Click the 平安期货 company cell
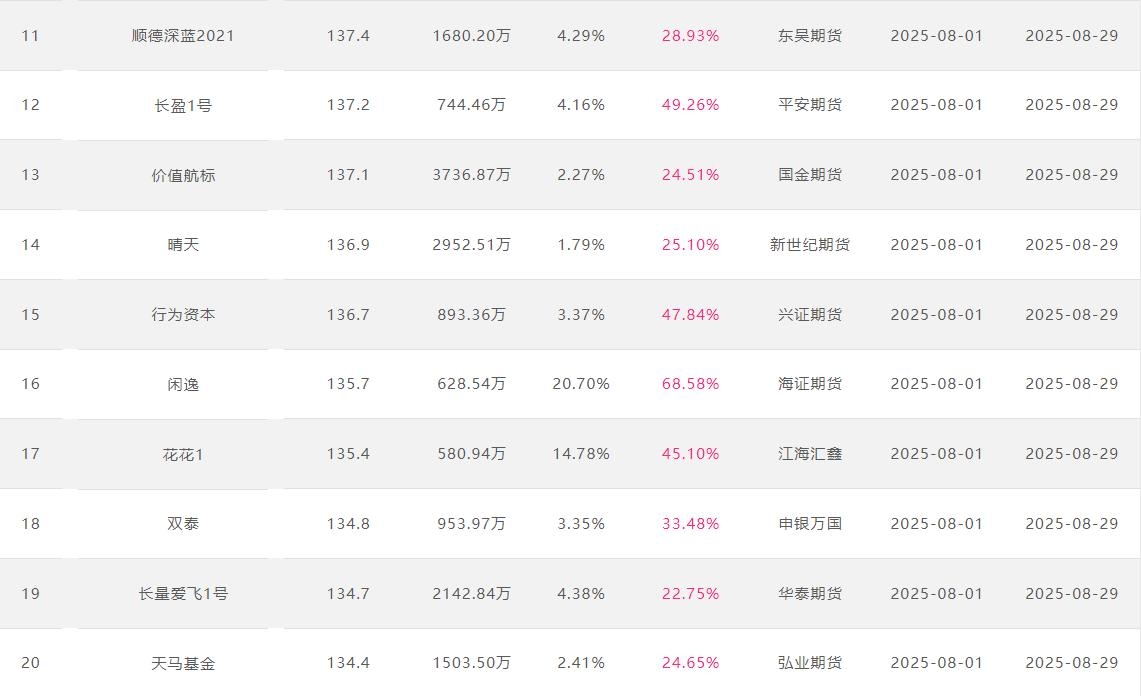1141x696 pixels. [x=810, y=105]
